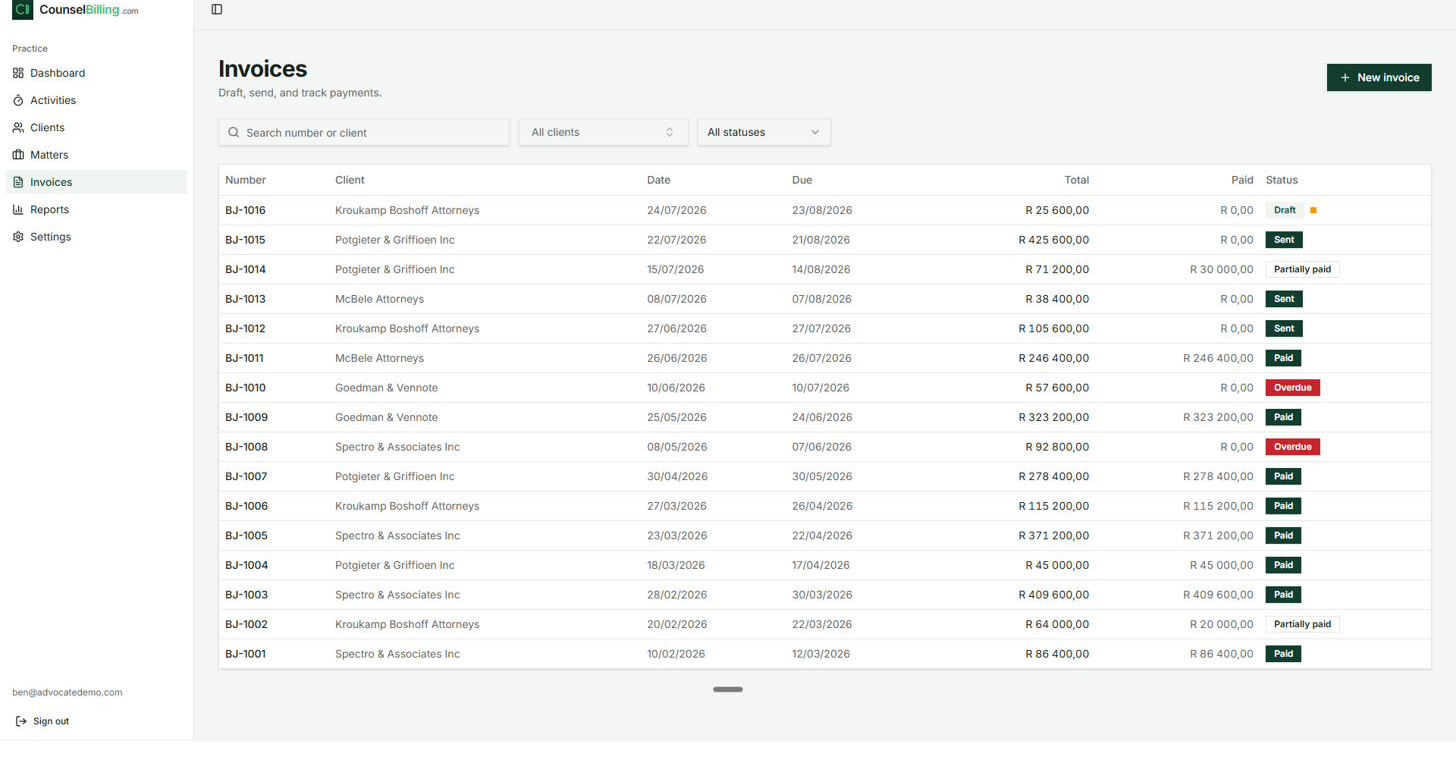The height and width of the screenshot is (762, 1456).
Task: Click the Invoices document icon
Action: 18,182
